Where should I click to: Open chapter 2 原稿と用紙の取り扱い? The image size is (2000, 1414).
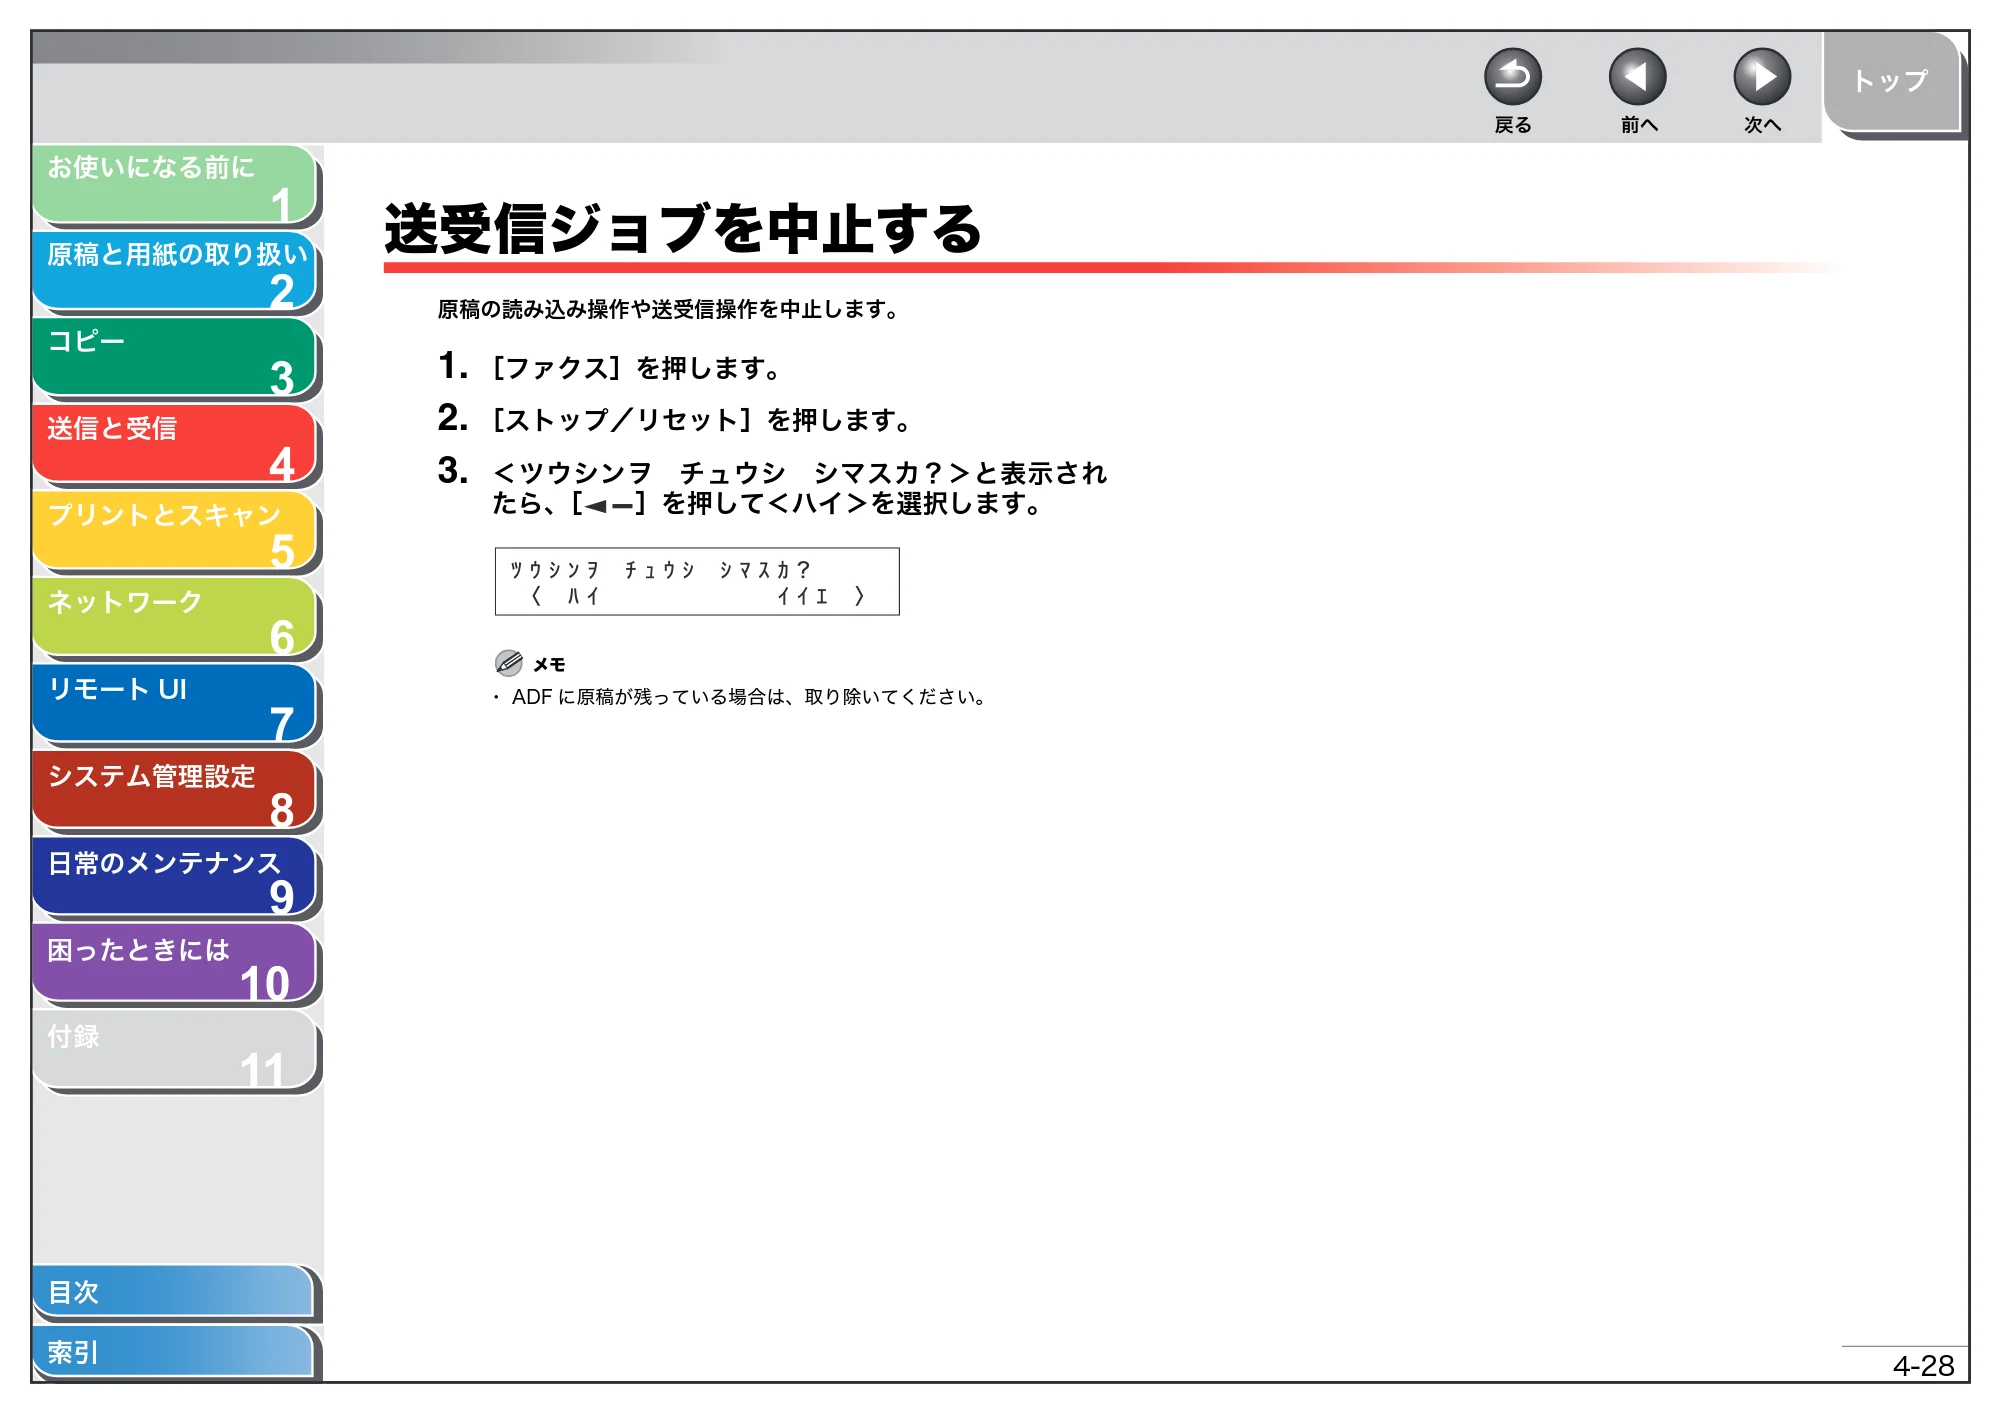click(x=175, y=271)
